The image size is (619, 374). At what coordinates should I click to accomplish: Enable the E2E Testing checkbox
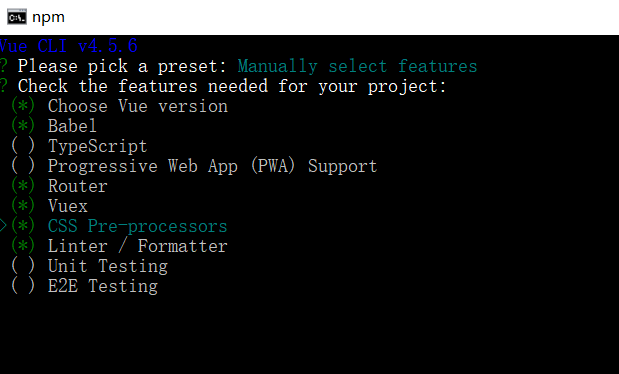(23, 286)
